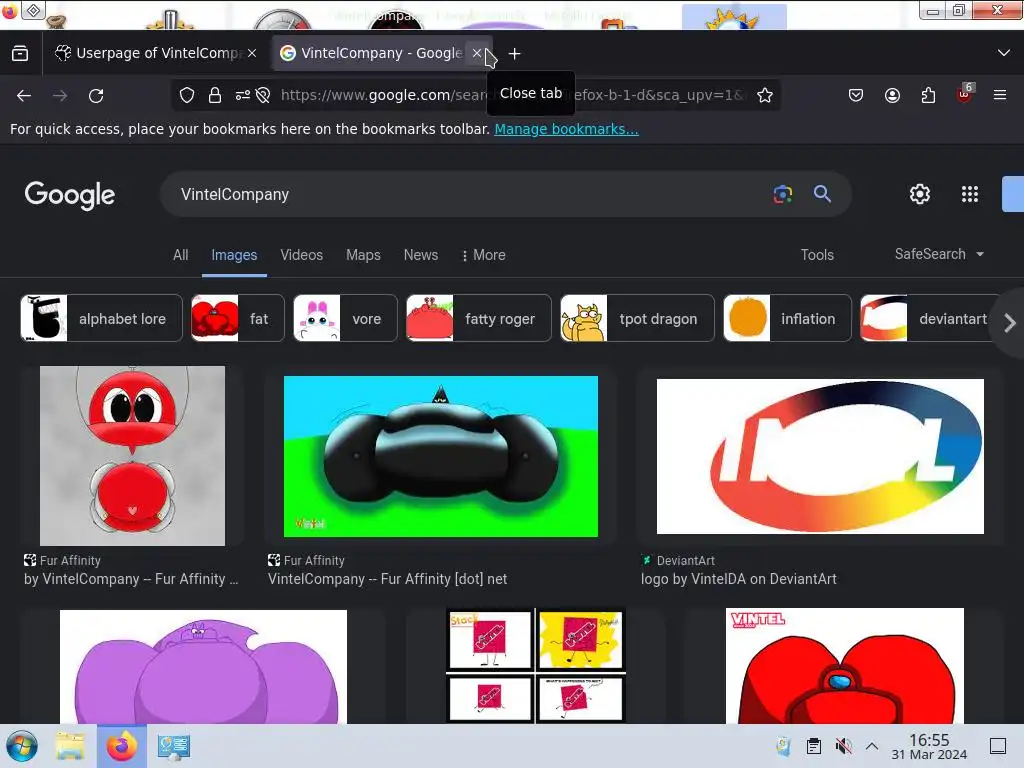
Task: Click the muted volume tray icon
Action: pyautogui.click(x=843, y=746)
